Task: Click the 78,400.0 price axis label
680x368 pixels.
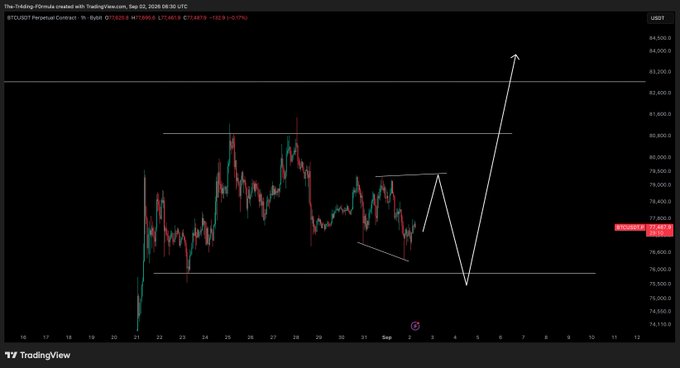Action: coord(660,202)
